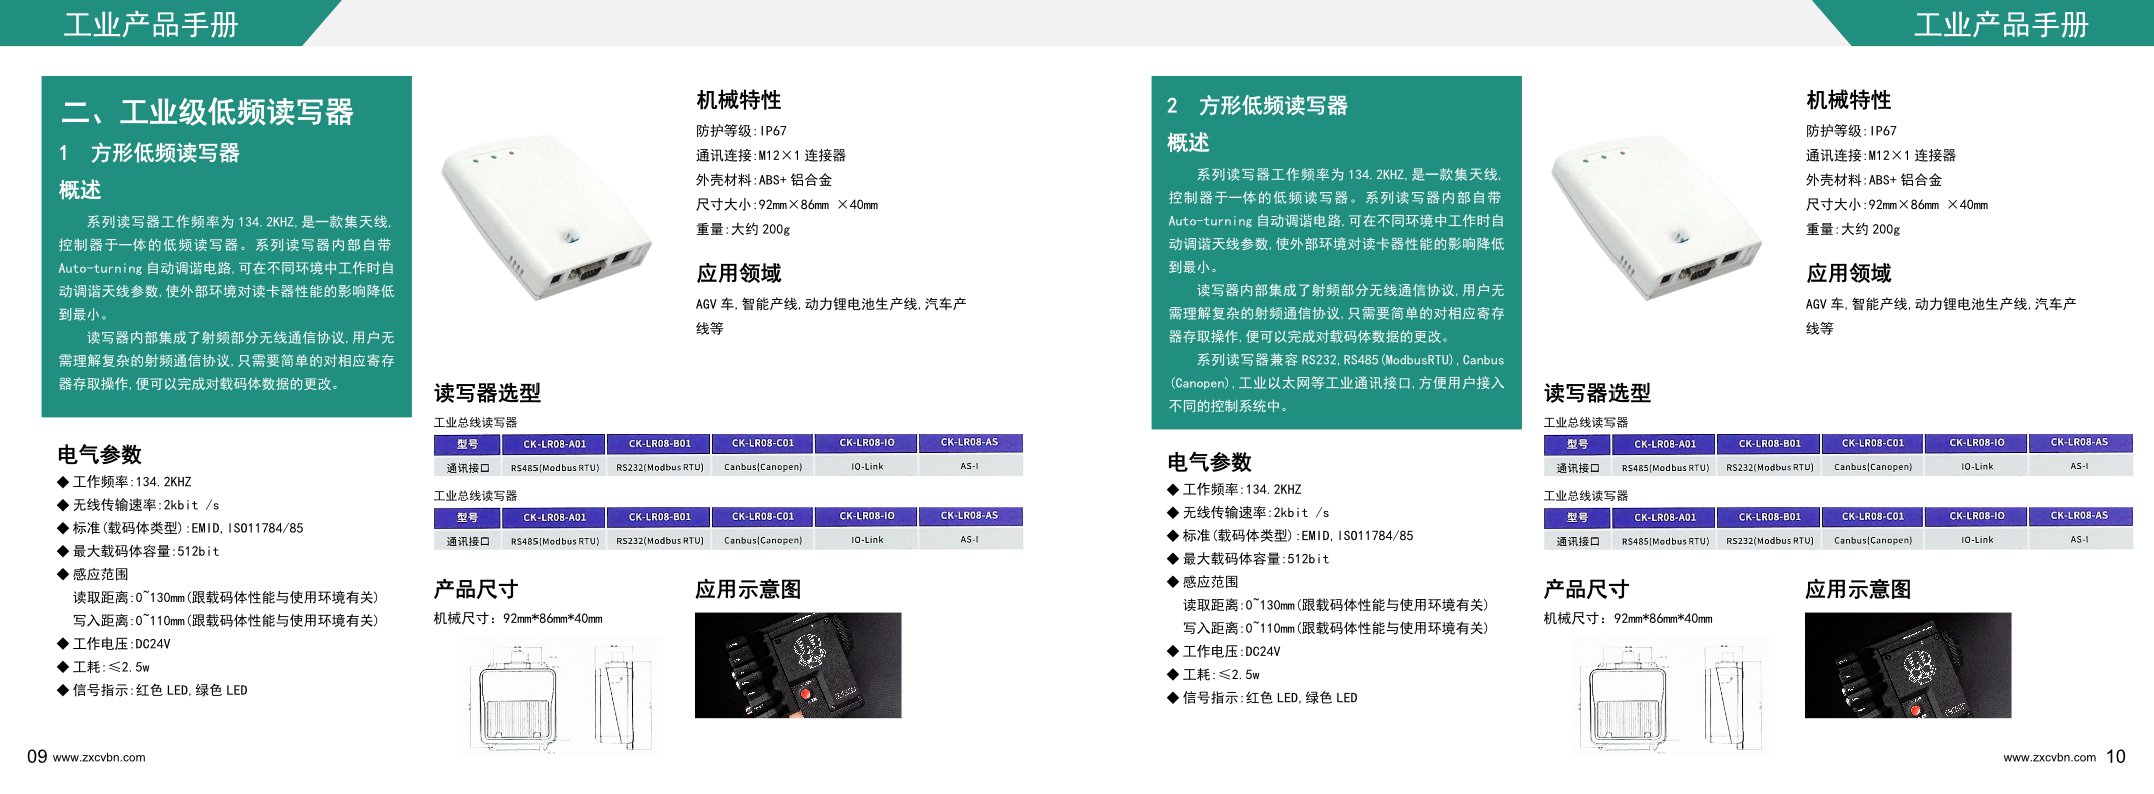Click the "应用示意图" heading on page 09
Viewport: 2154px width, 794px height.
click(x=748, y=589)
